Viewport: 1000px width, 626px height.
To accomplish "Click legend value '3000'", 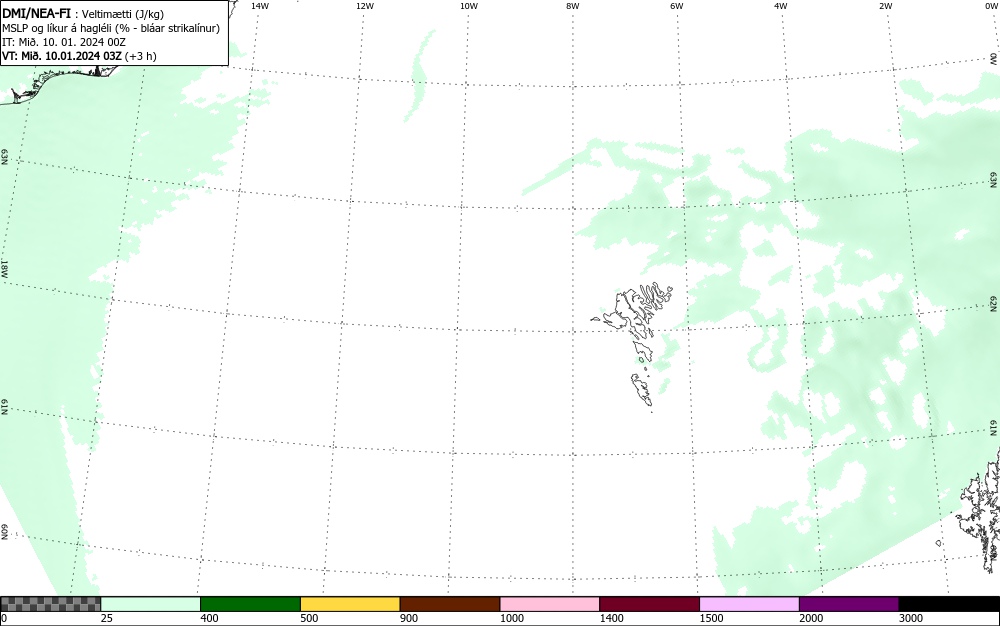I will (911, 618).
